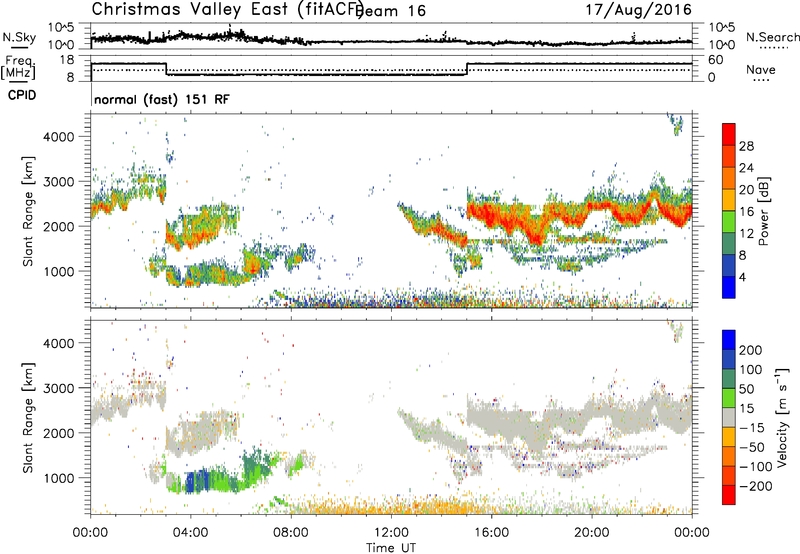Click the '20:00' time axis label
Viewport: 800px width, 554px height.
click(591, 533)
